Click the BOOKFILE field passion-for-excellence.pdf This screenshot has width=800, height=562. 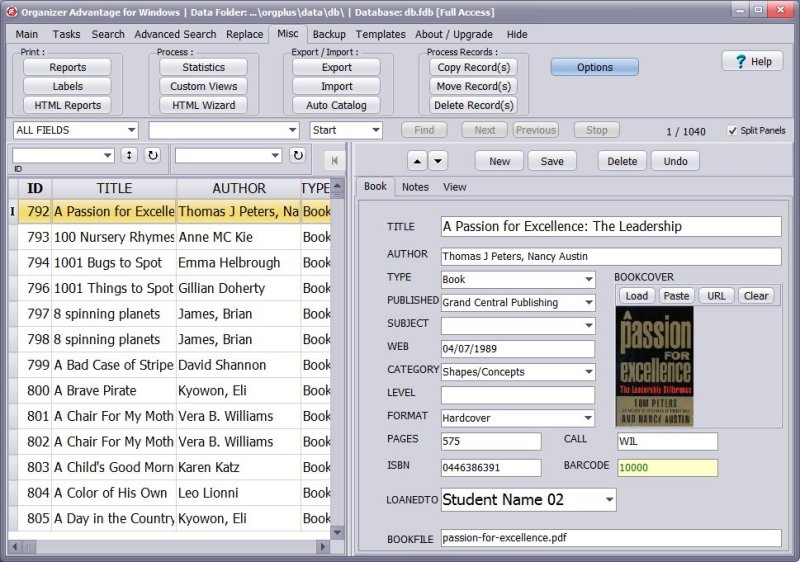click(611, 538)
